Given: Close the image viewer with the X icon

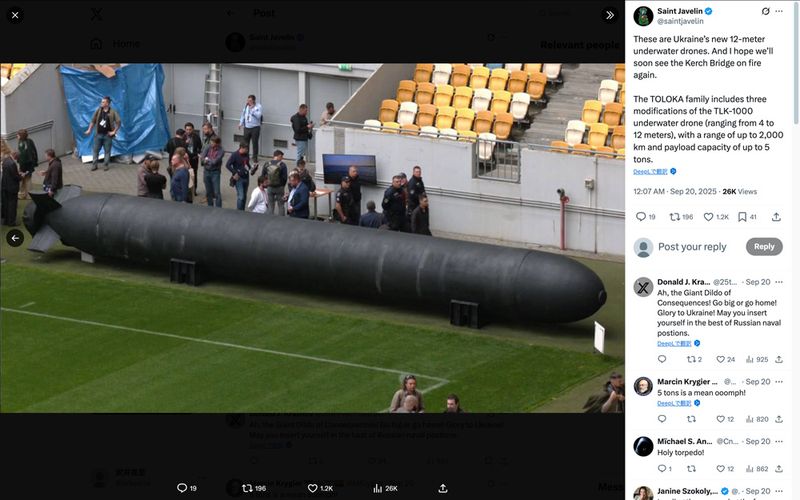Looking at the screenshot, I should pyautogui.click(x=15, y=15).
